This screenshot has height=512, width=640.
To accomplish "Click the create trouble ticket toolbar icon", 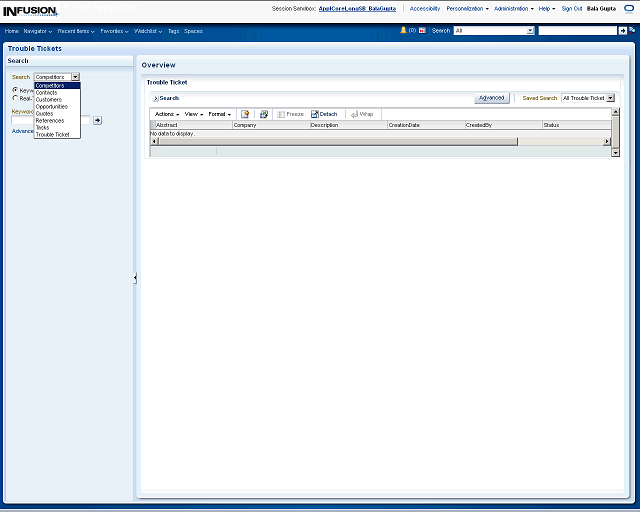I will (x=245, y=114).
